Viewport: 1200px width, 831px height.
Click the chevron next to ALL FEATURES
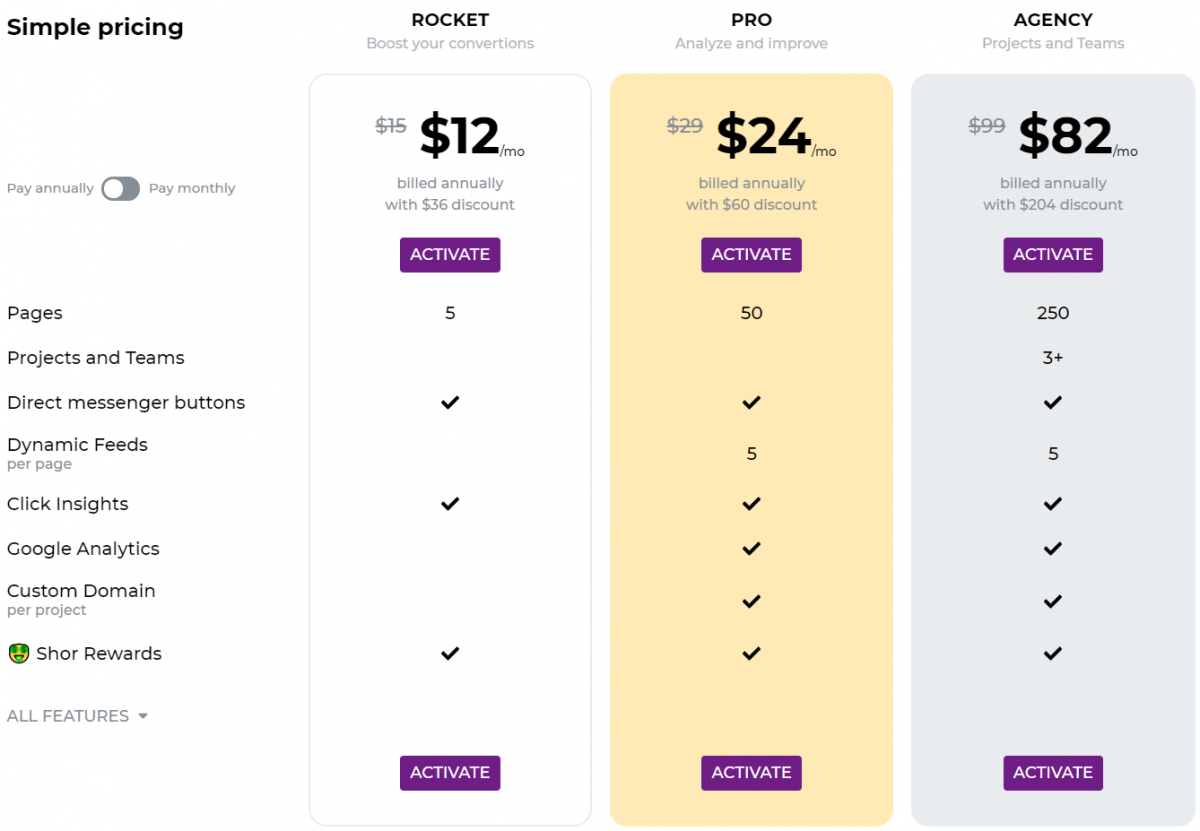point(142,716)
